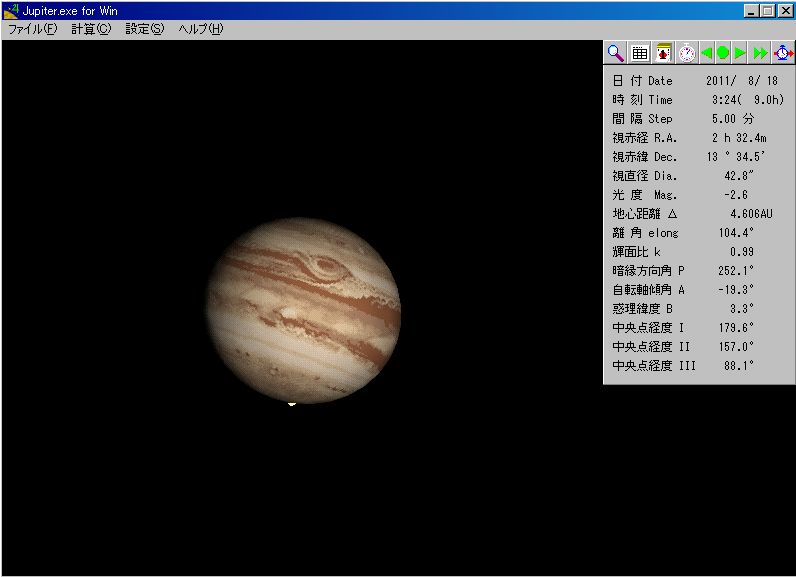Click the calendar date setting icon
Screen dimensions: 796x577
(664, 53)
